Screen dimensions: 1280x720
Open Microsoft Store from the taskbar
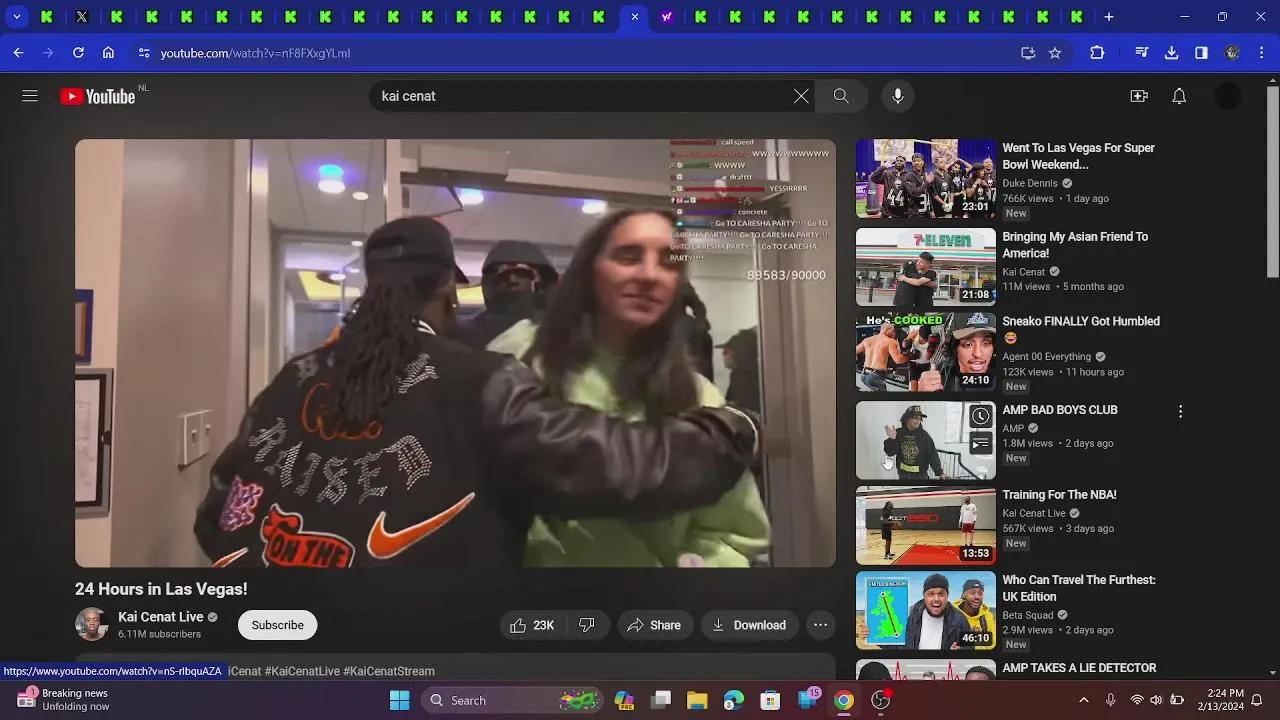pos(769,700)
